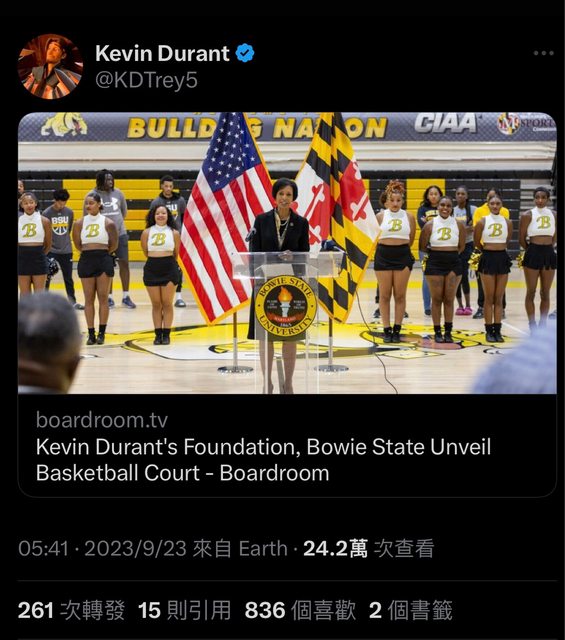565x640 pixels.
Task: Open the Kevin Durant display name
Action: tap(162, 53)
